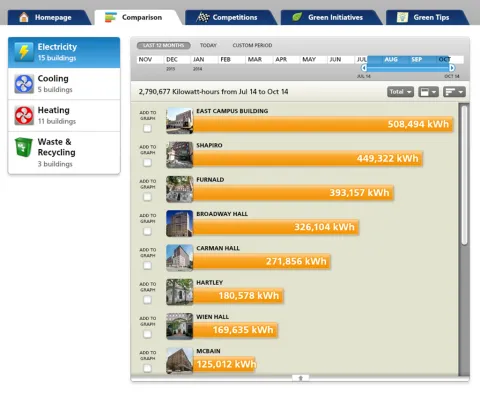Click the building list vertical scrollbar
The height and width of the screenshot is (395, 480).
(464, 176)
